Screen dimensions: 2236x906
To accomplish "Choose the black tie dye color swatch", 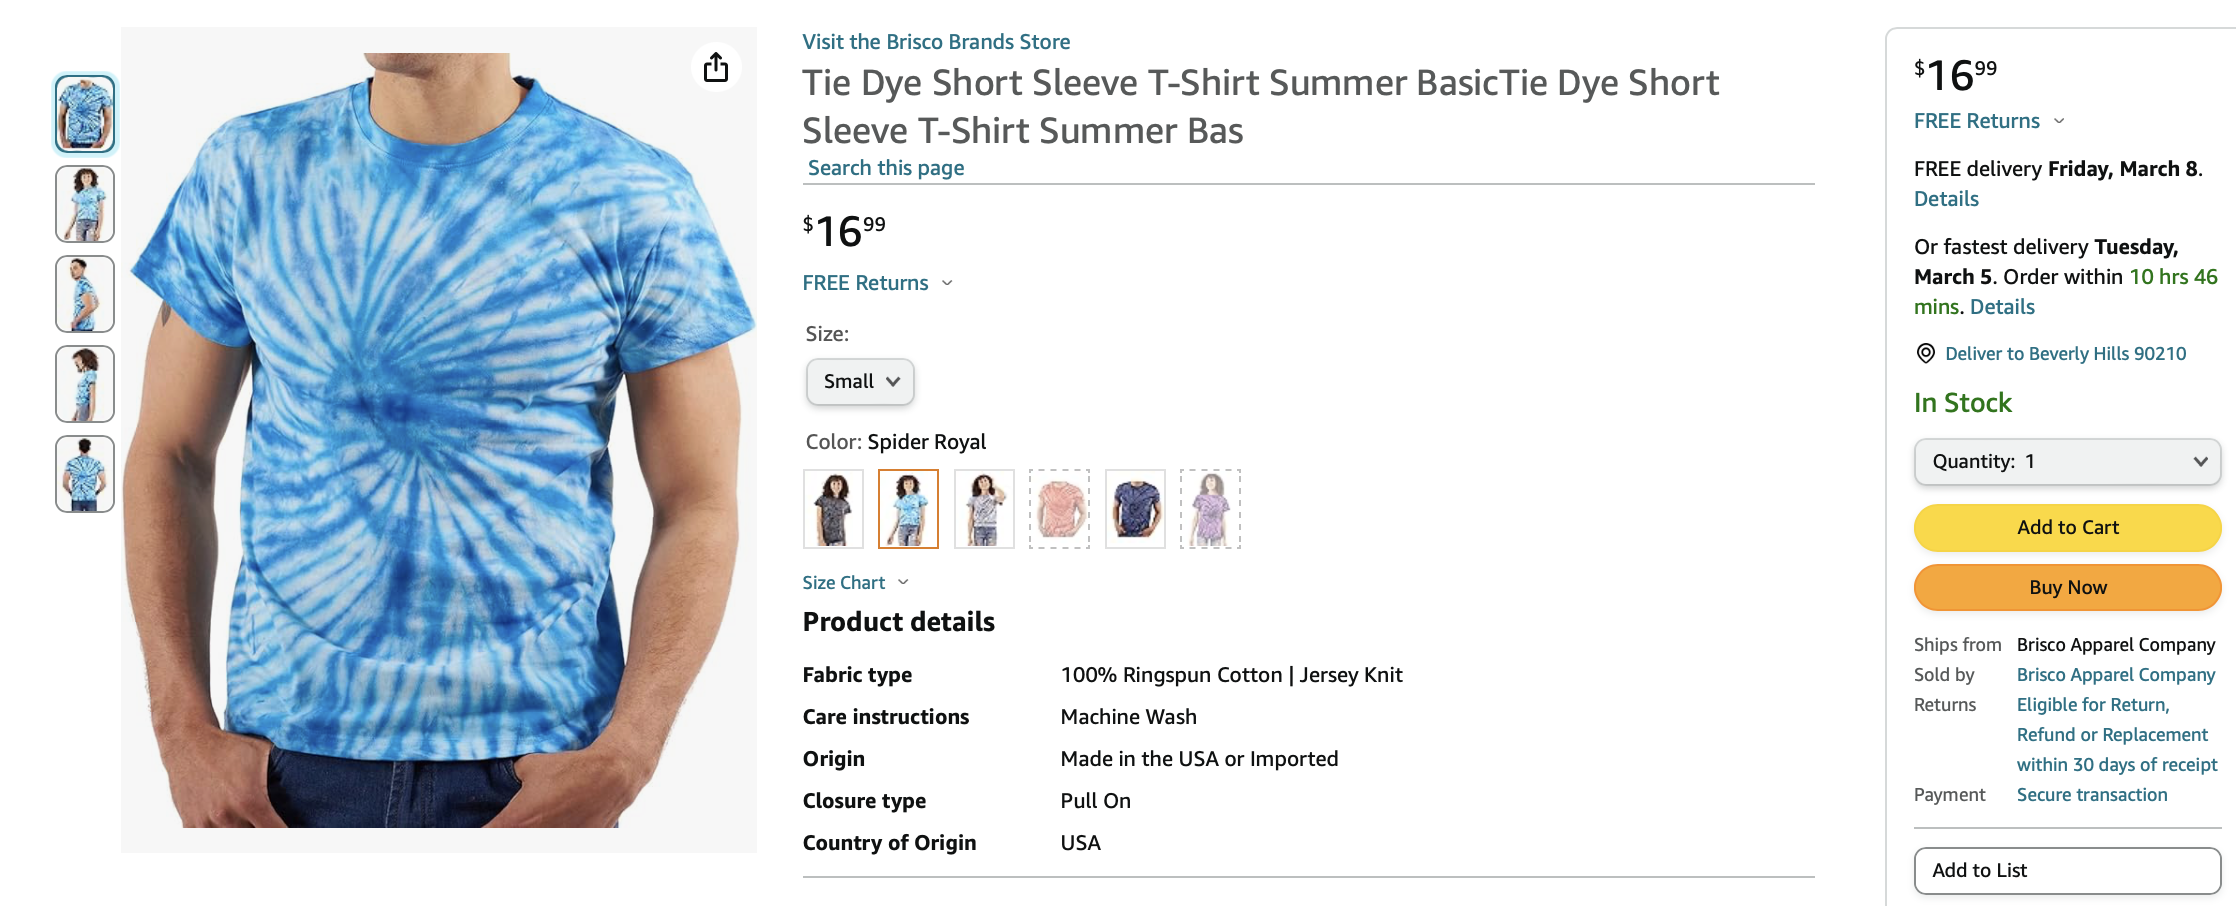I will tap(833, 509).
